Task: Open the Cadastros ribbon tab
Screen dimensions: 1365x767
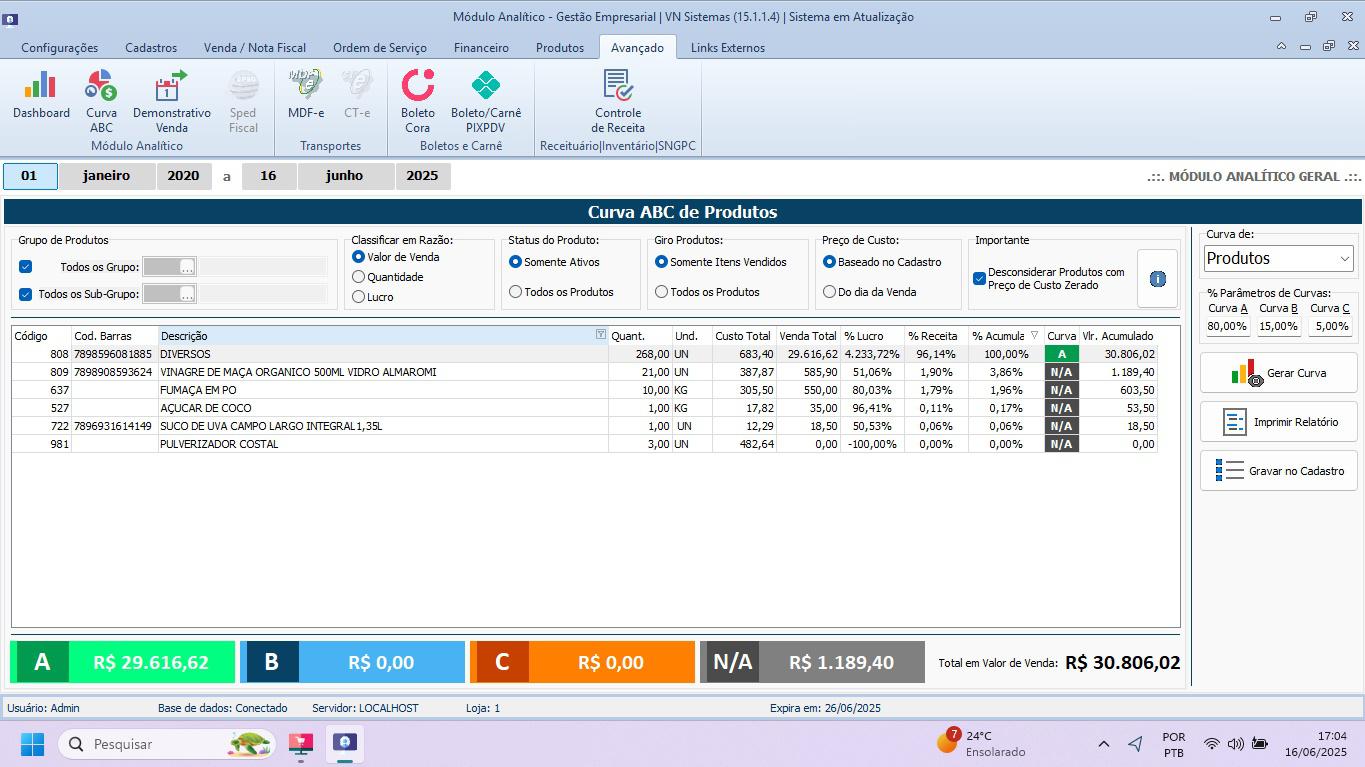Action: [x=151, y=48]
